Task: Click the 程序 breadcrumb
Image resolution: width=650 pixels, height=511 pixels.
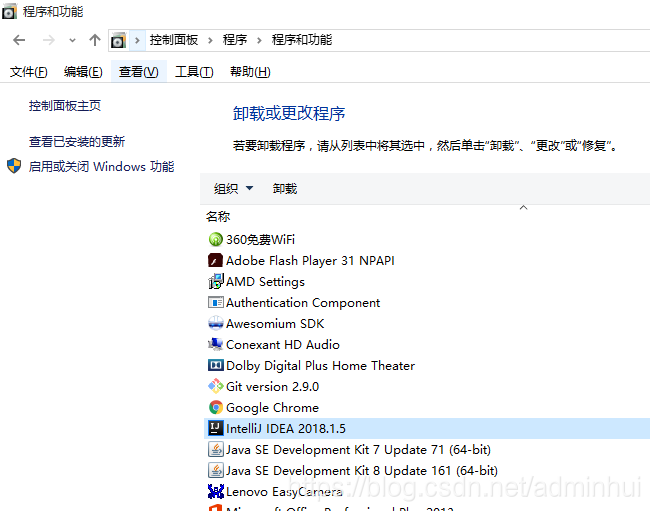Action: click(235, 40)
